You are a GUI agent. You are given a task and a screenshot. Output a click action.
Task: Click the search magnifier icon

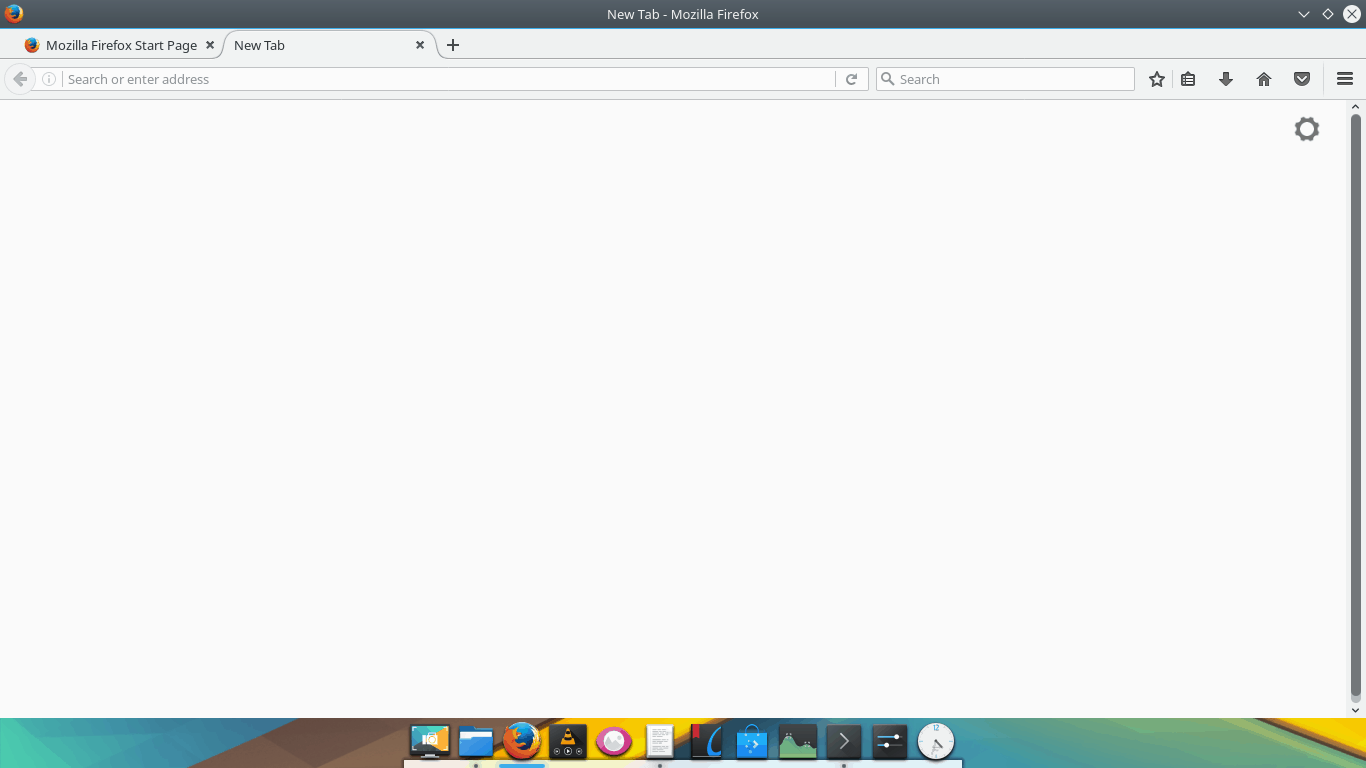(887, 79)
